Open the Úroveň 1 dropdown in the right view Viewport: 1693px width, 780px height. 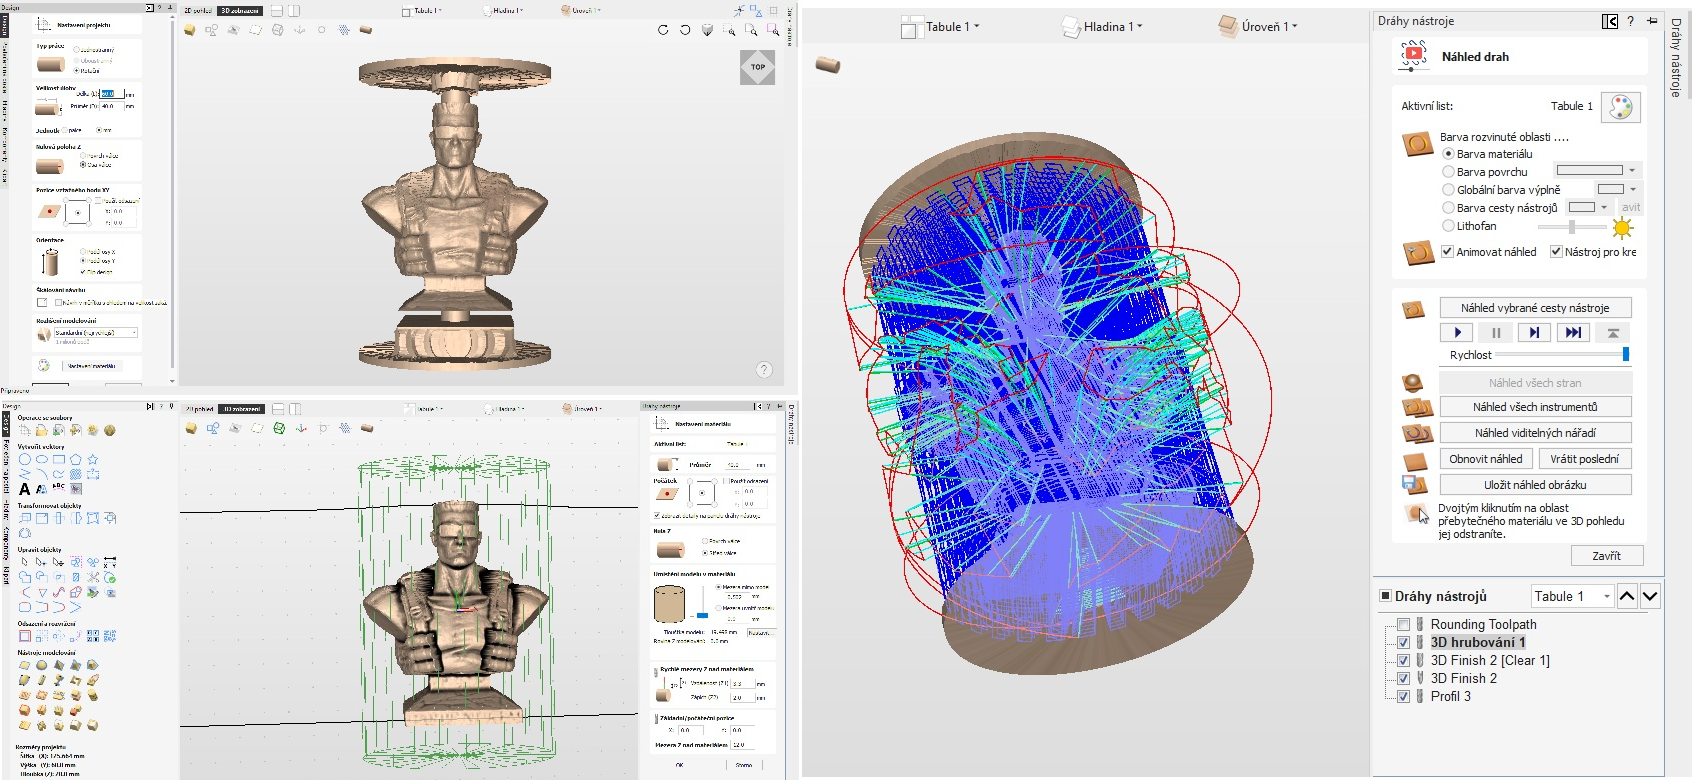1258,27
